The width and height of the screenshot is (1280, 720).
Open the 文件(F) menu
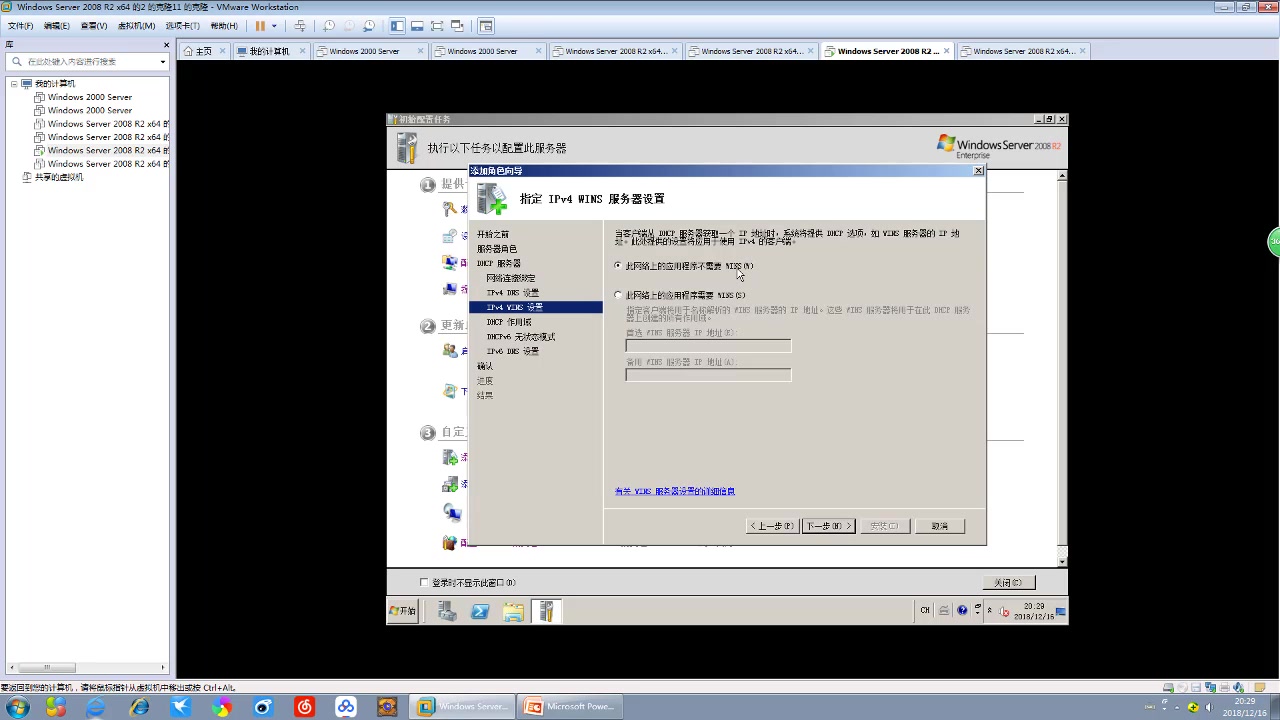point(20,25)
